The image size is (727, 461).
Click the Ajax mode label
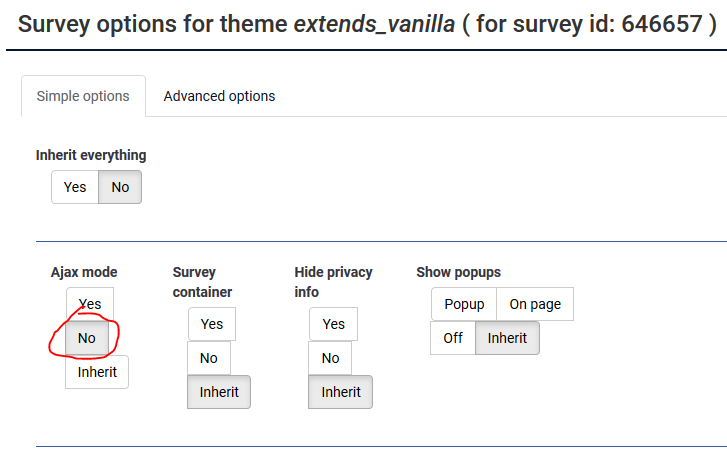[84, 272]
